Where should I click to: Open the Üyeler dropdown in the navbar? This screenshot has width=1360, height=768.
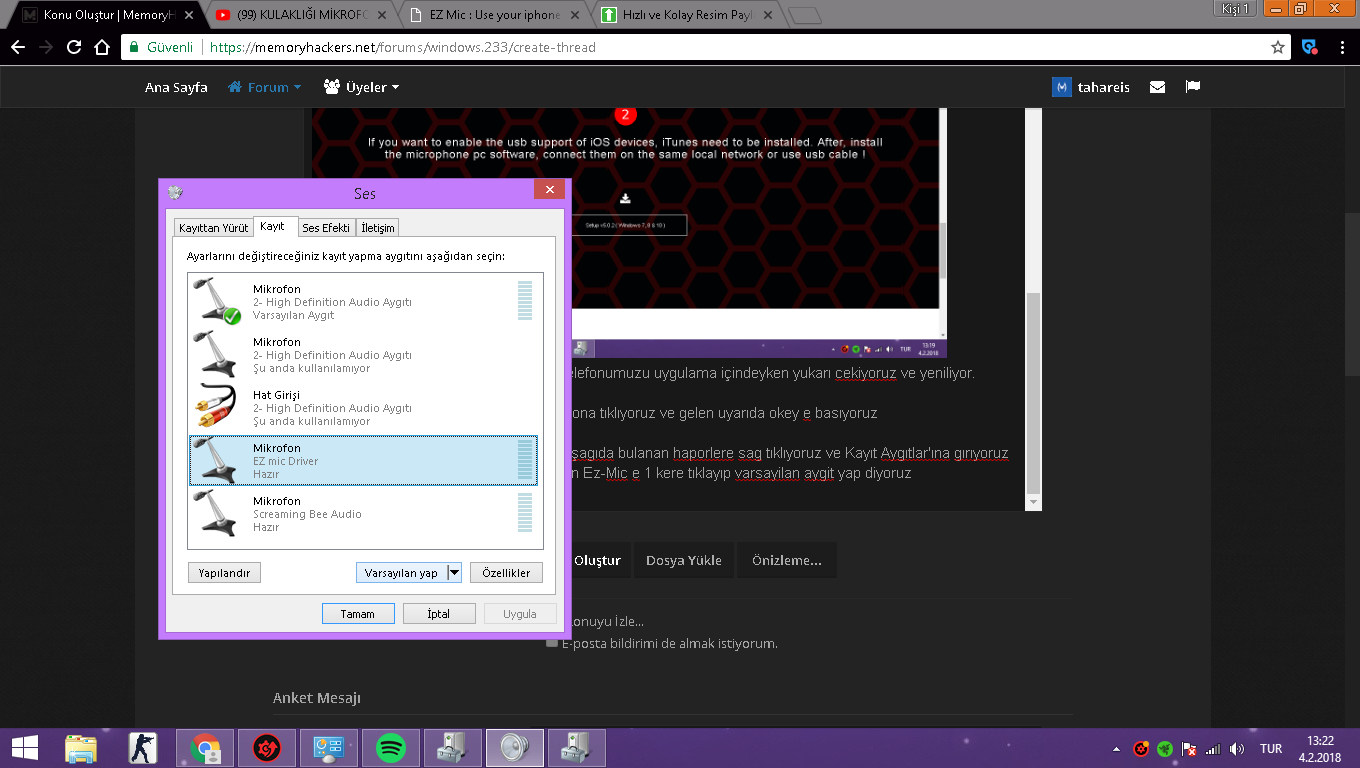(x=361, y=87)
